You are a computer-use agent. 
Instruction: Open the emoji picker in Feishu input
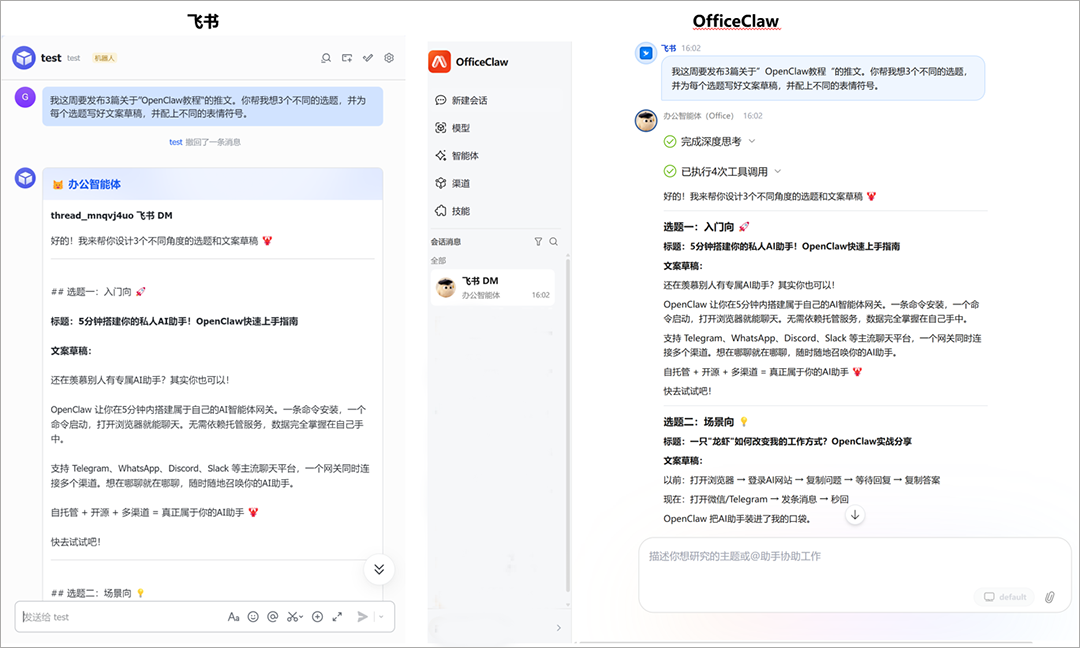(x=253, y=617)
